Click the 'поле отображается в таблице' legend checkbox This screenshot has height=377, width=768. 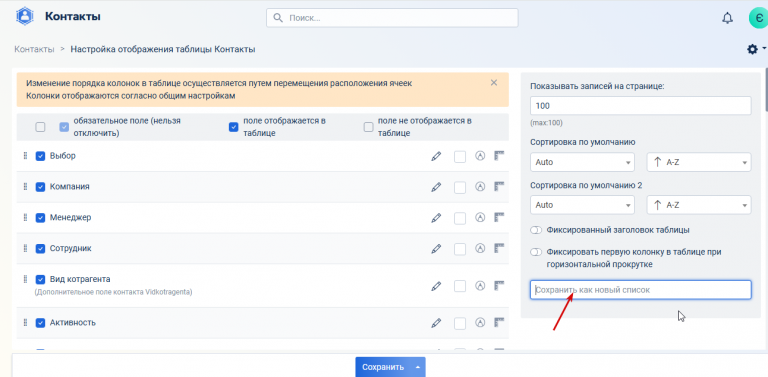(234, 127)
